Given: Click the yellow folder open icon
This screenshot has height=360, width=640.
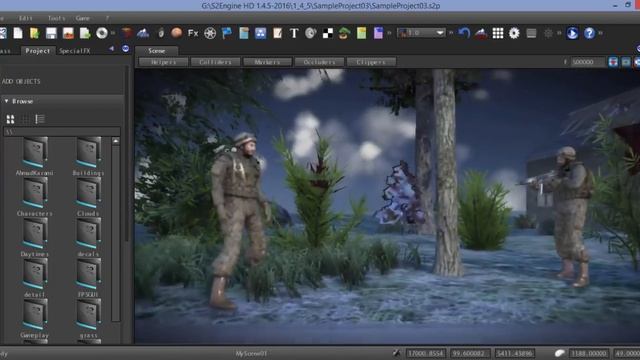Looking at the screenshot, I should (34, 33).
